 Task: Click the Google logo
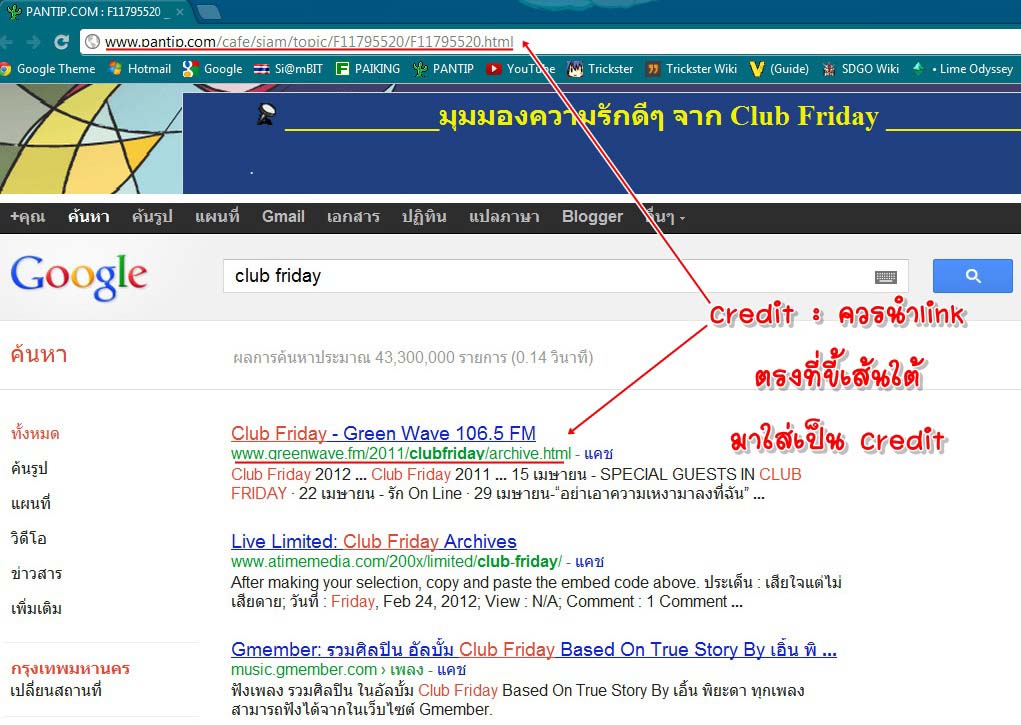(x=79, y=276)
